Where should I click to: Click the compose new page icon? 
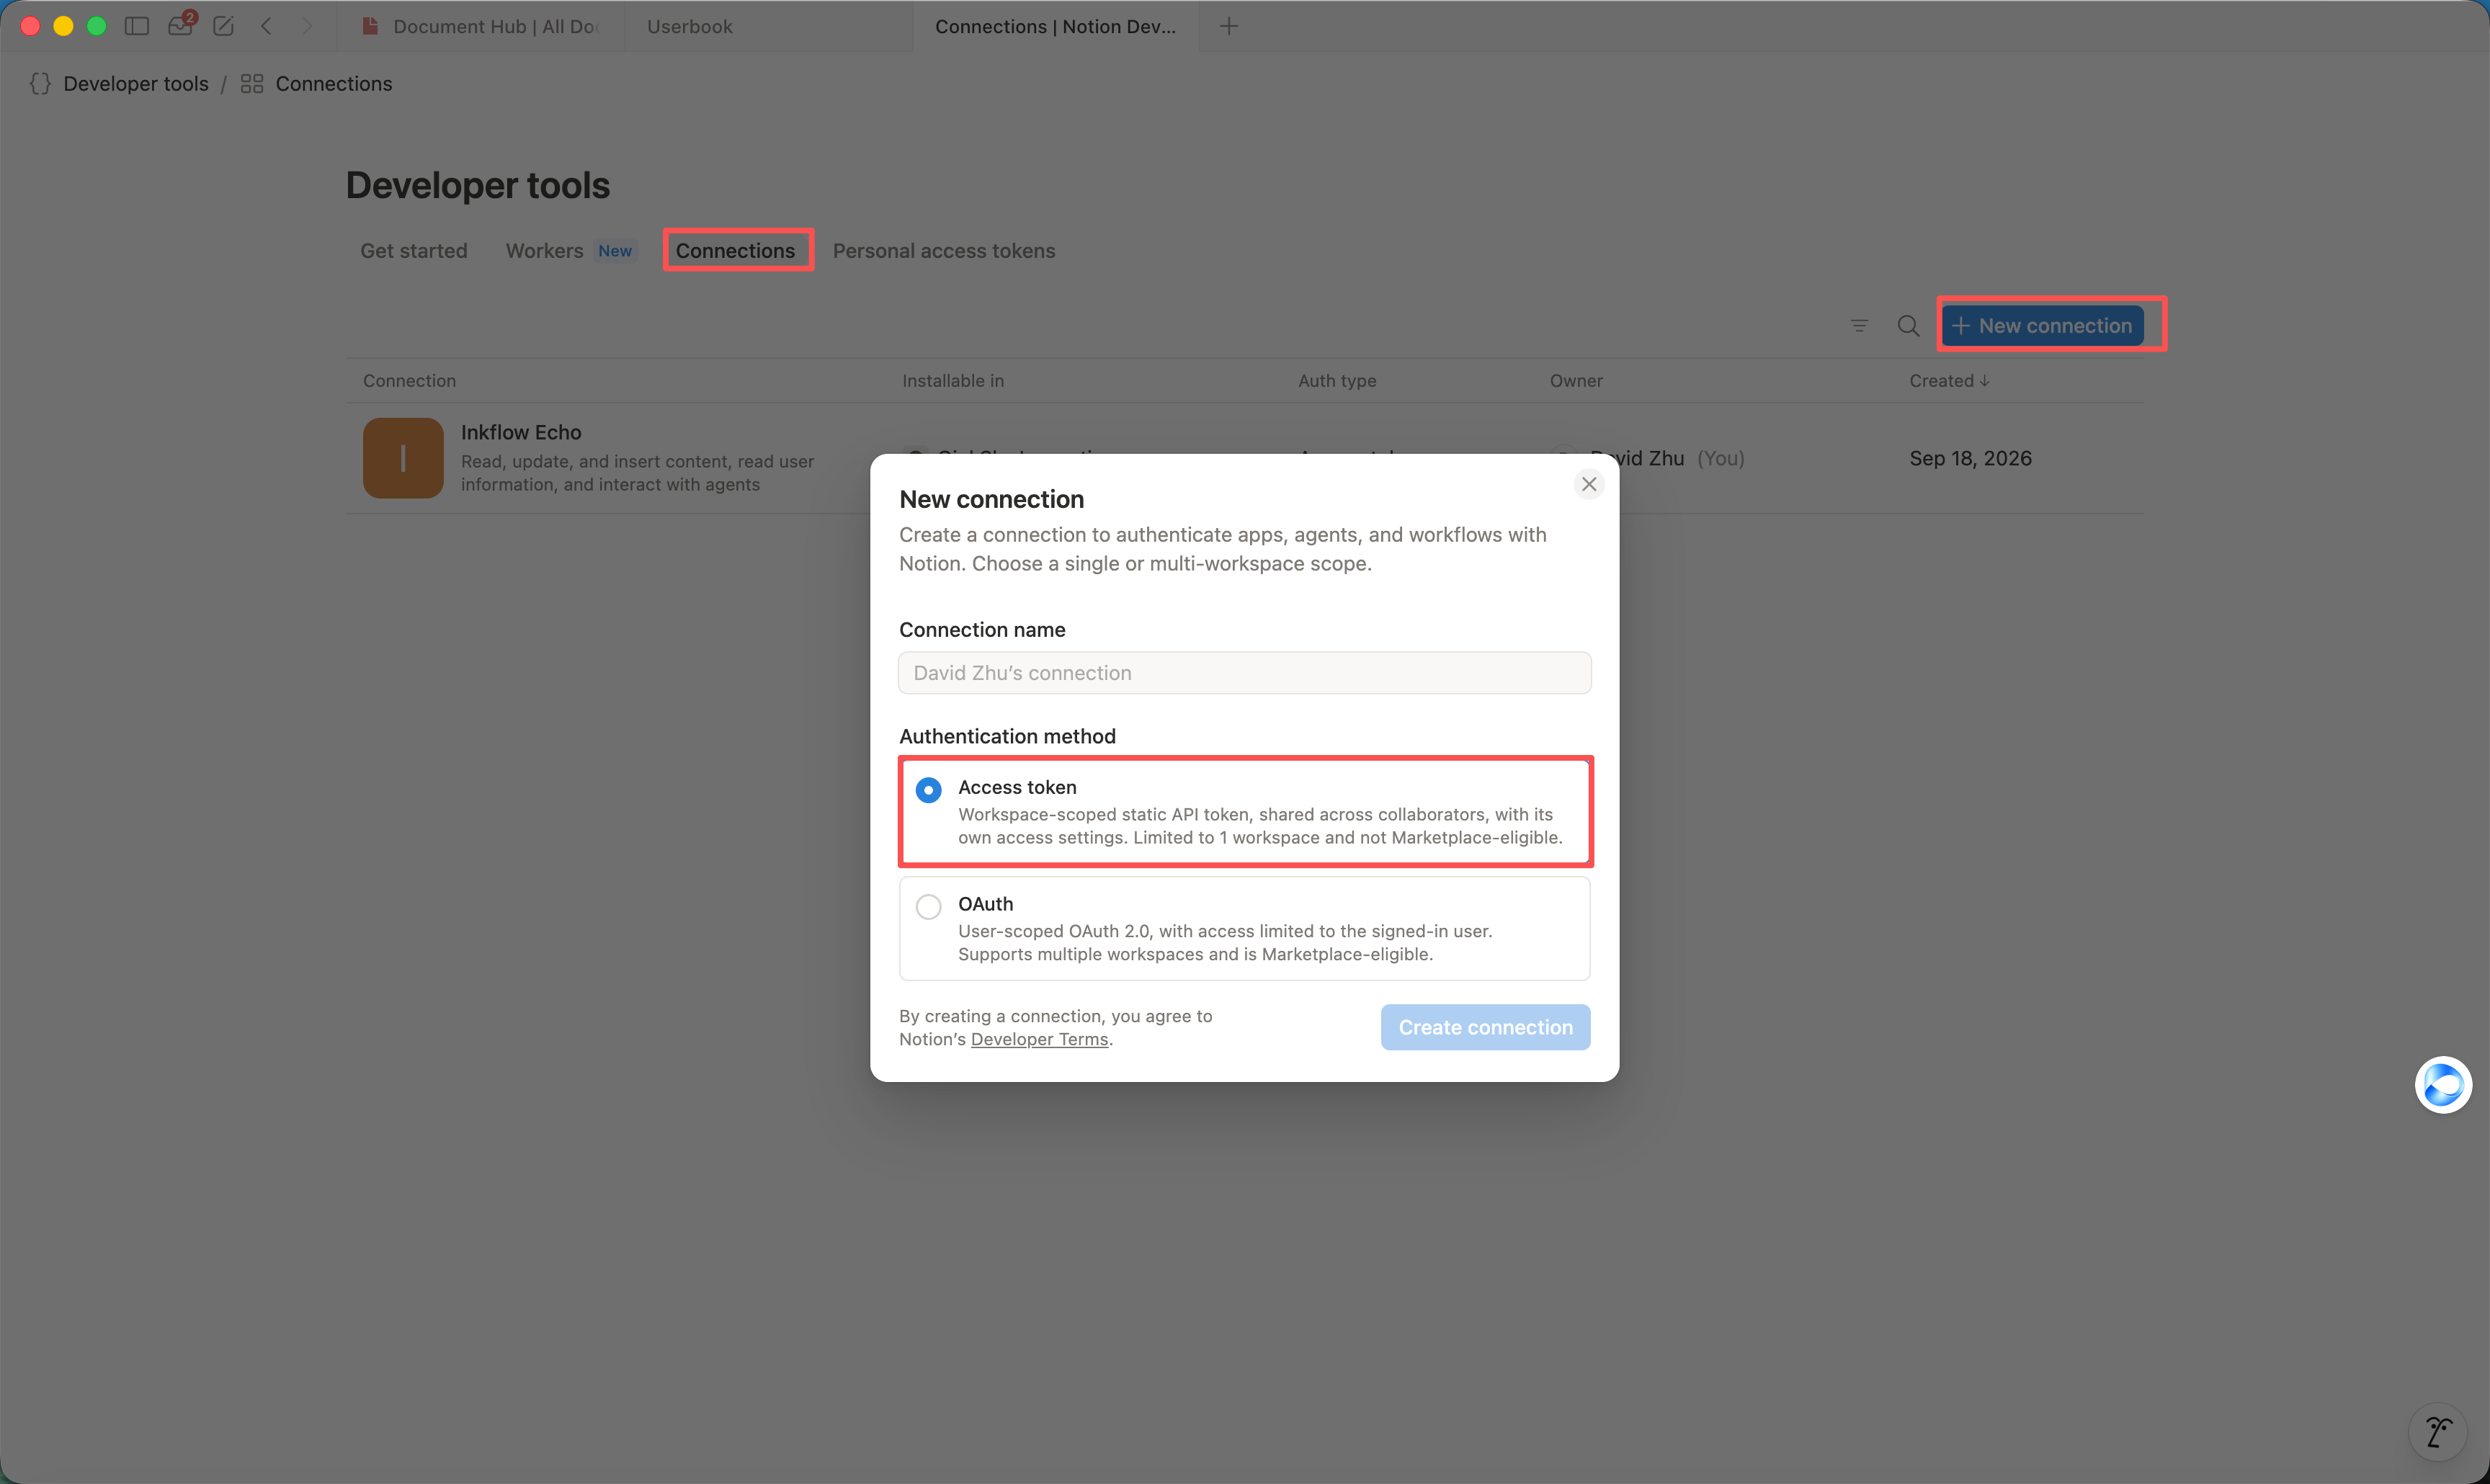[x=223, y=26]
